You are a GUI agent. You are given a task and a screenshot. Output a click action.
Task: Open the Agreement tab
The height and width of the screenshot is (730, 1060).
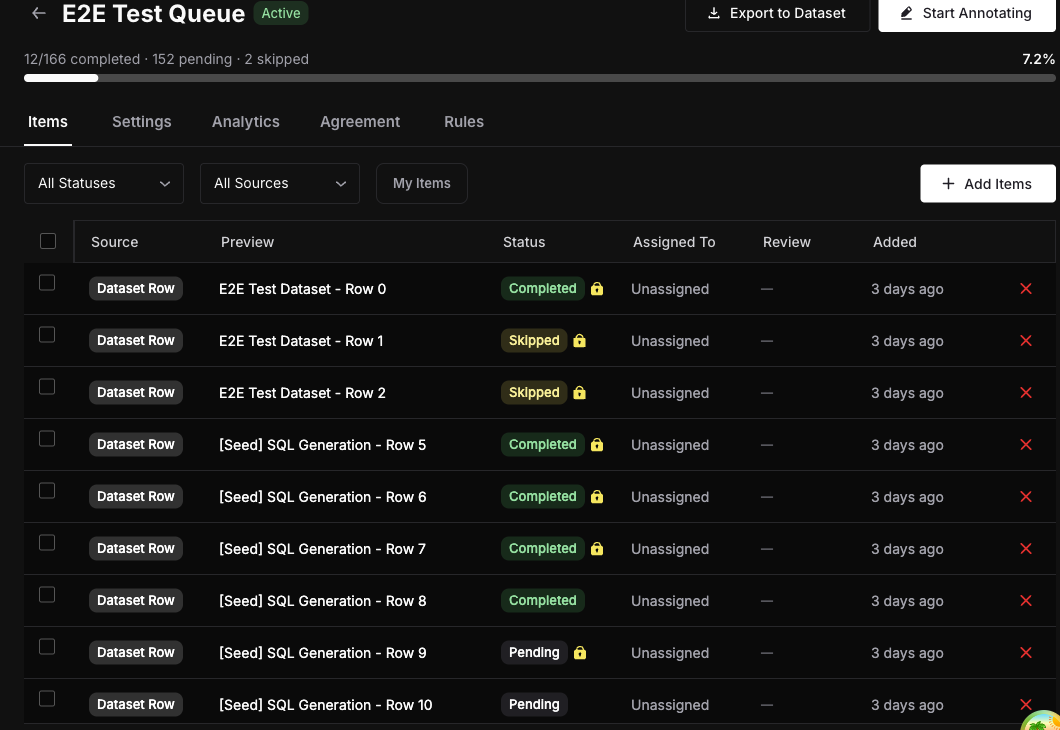click(360, 121)
